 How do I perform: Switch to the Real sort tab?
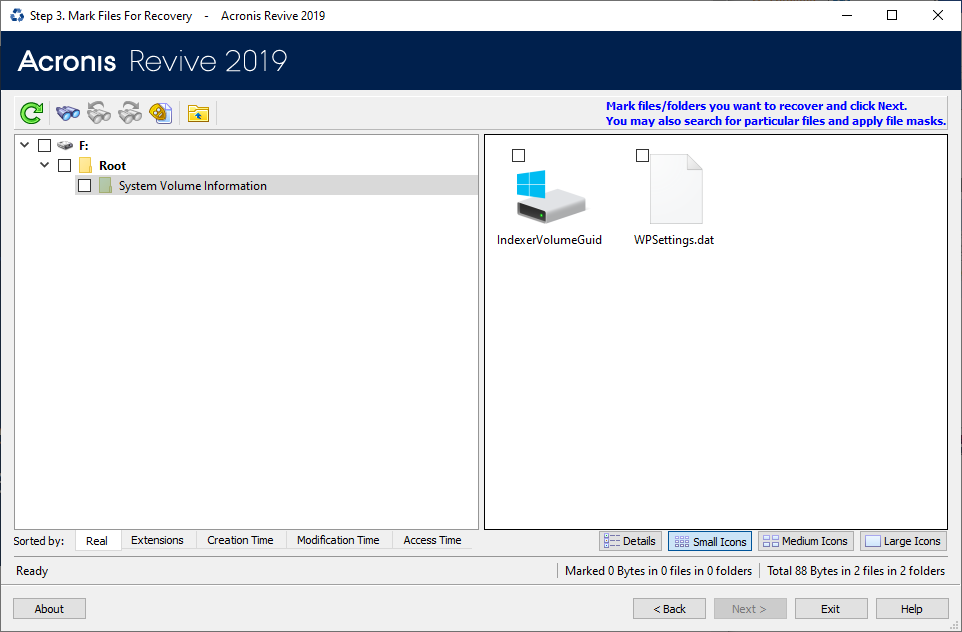point(97,541)
